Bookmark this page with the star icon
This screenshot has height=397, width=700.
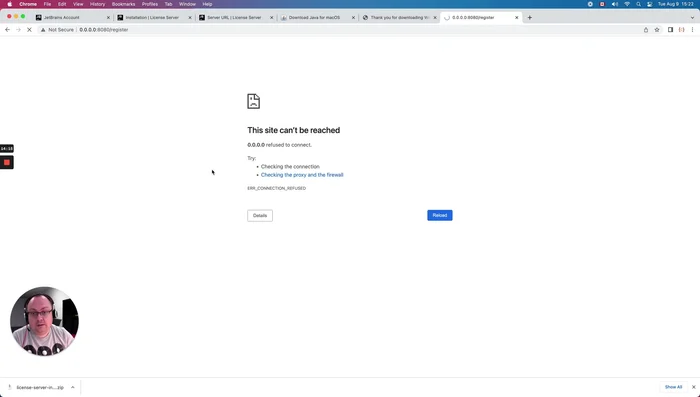pyautogui.click(x=657, y=29)
